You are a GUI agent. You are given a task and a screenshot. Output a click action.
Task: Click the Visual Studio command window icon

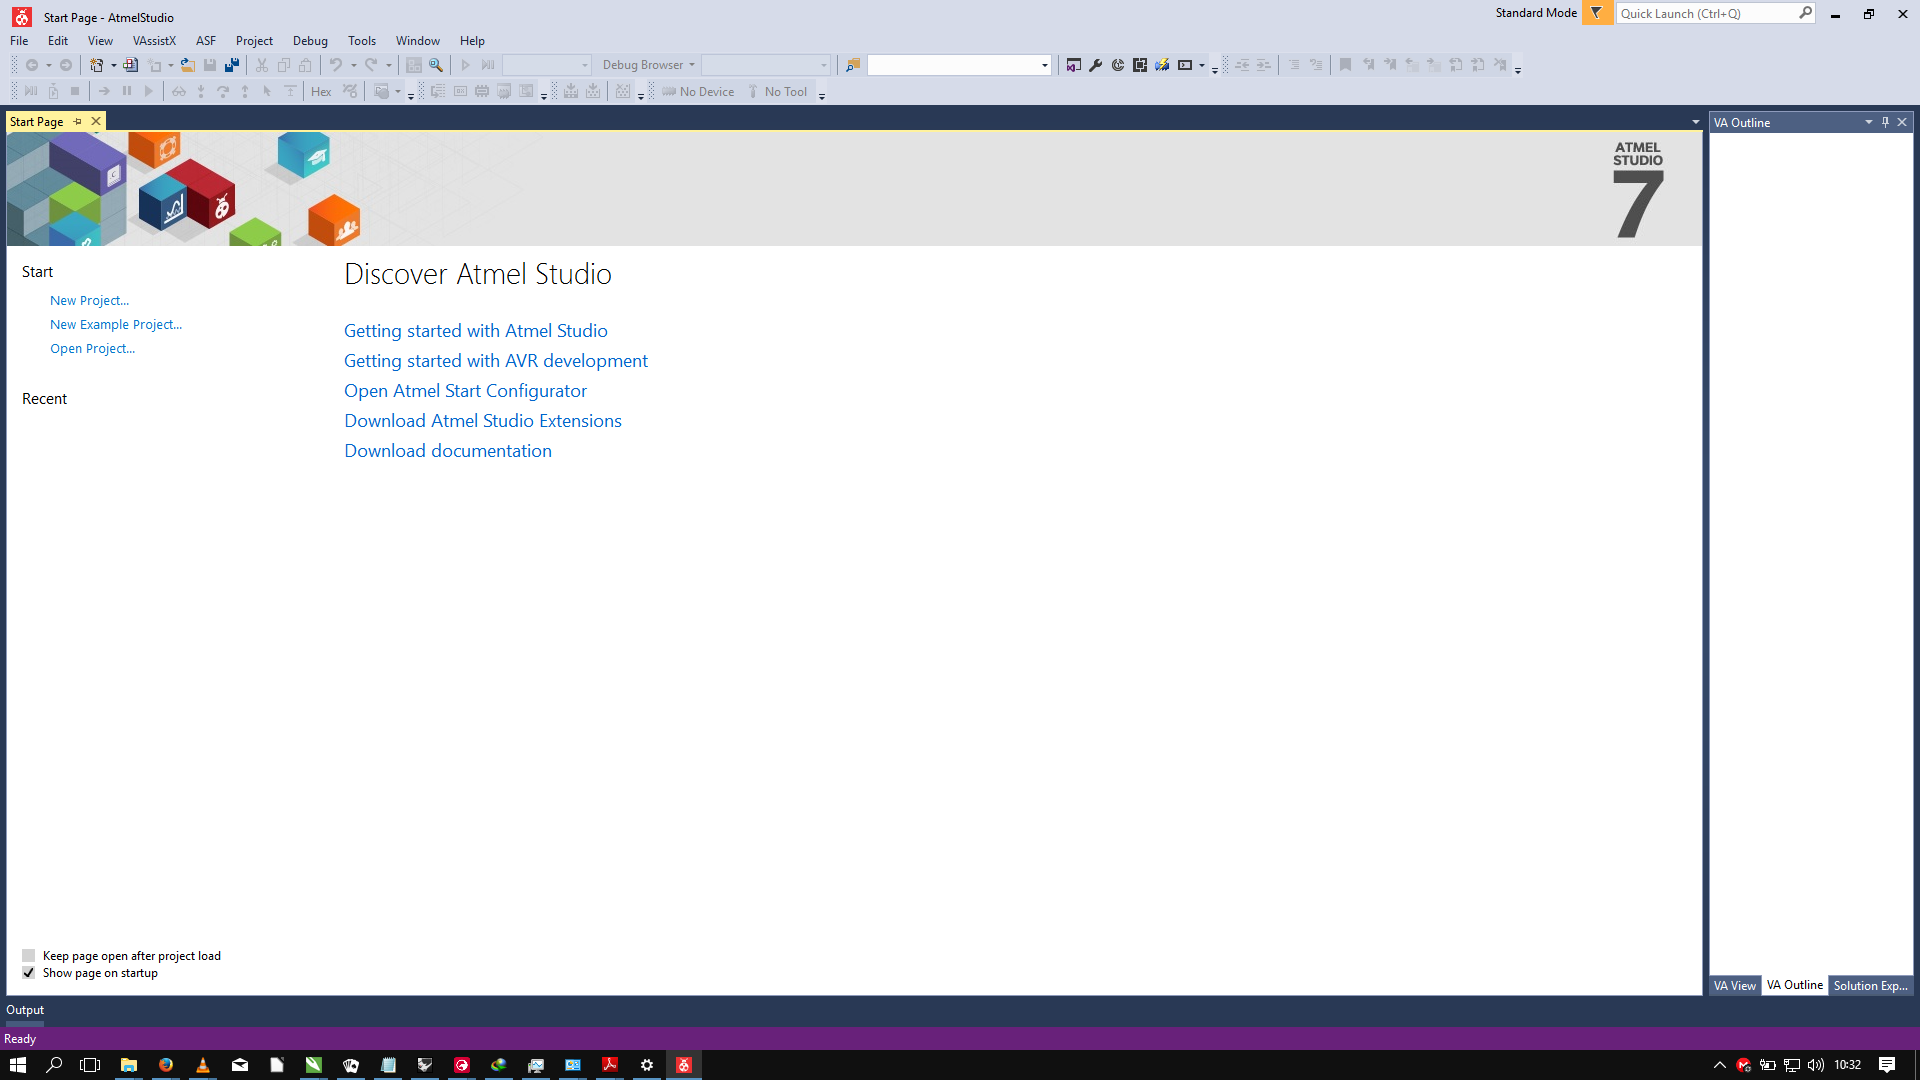(1074, 65)
